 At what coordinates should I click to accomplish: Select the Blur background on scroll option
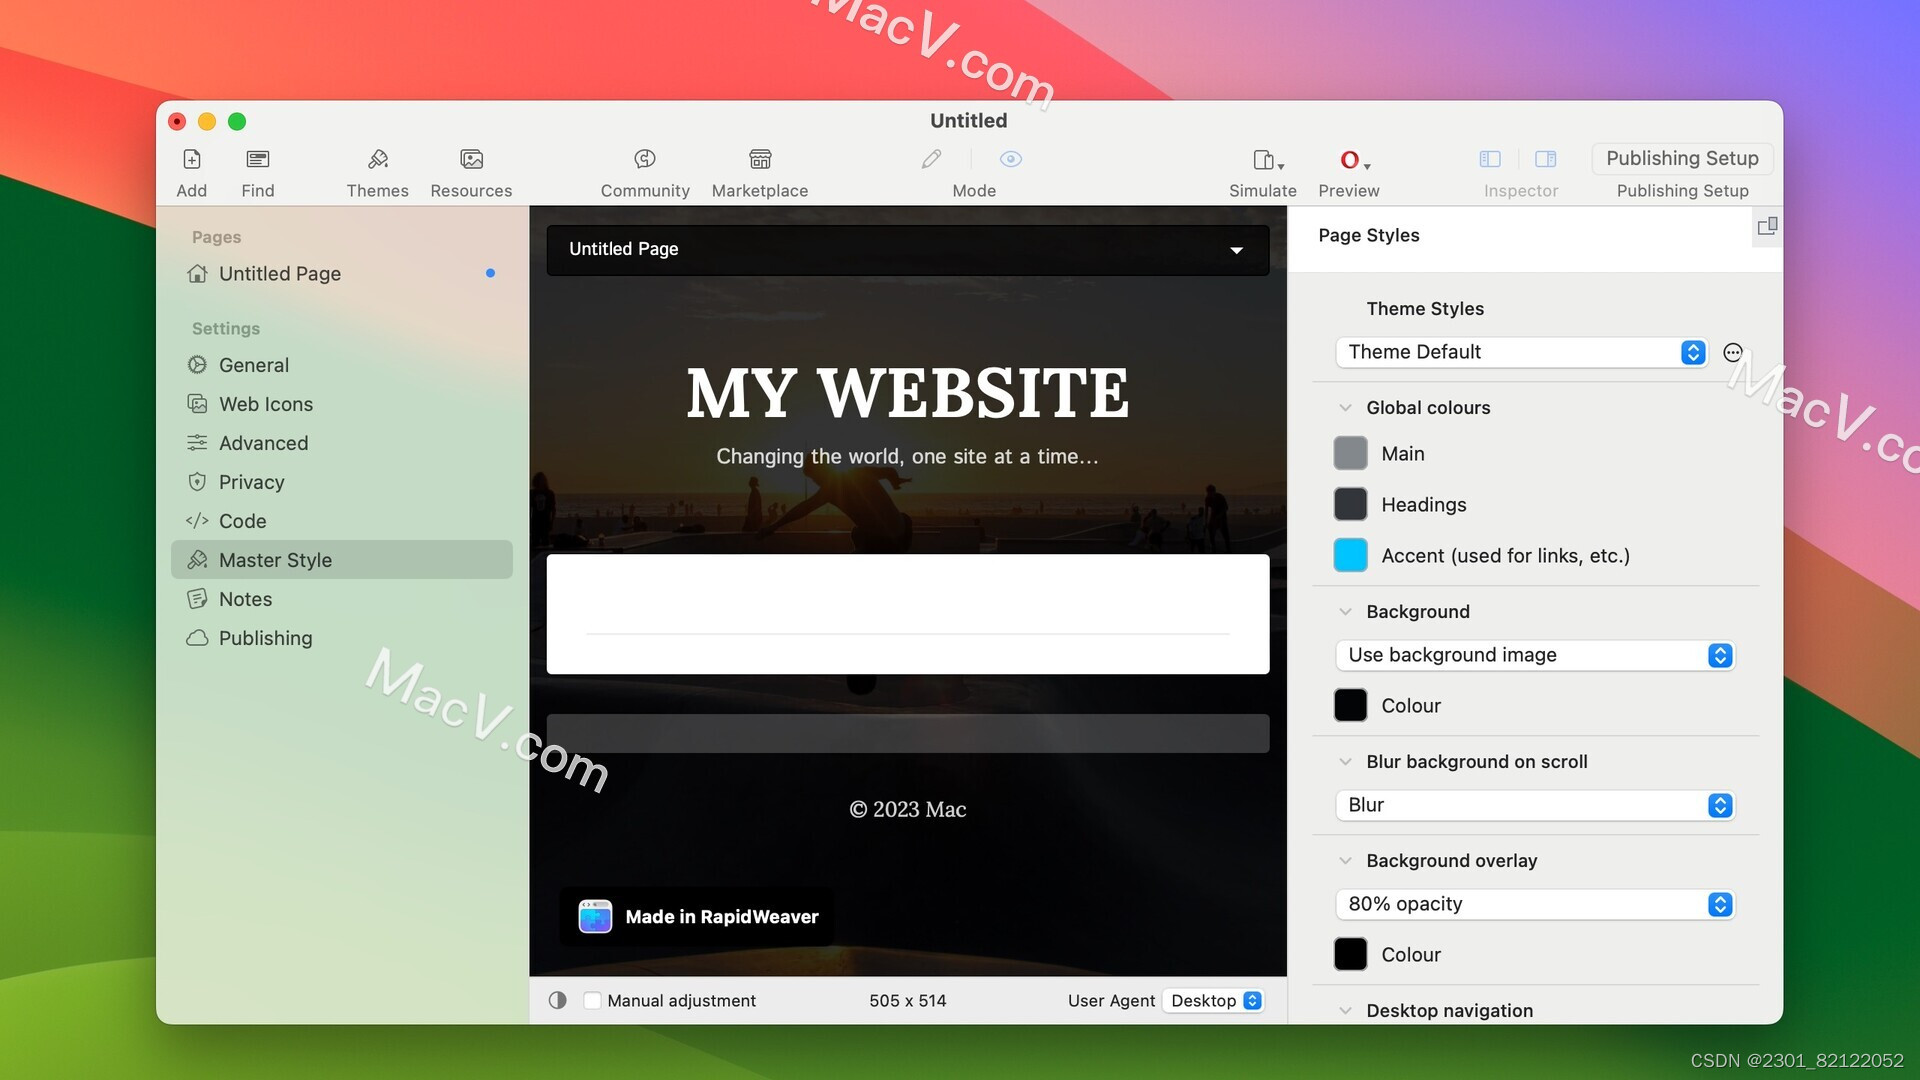click(x=1533, y=805)
